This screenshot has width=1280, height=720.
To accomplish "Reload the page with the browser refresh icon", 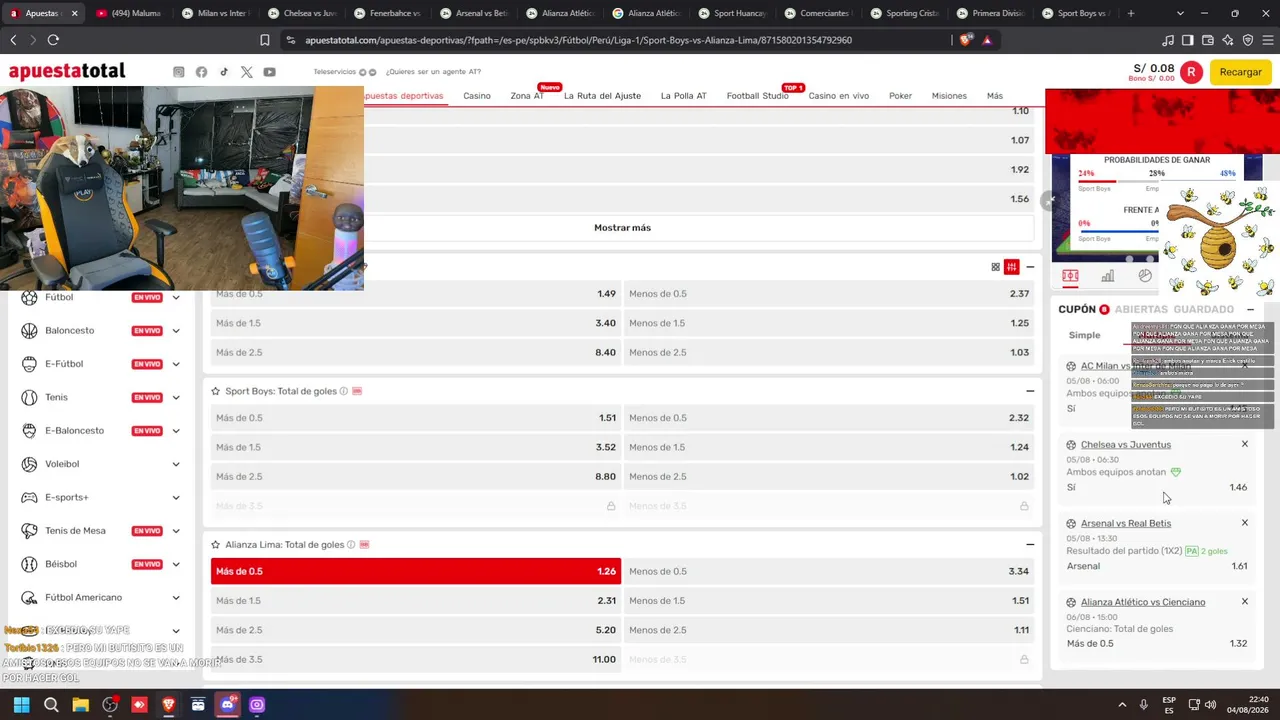I will click(53, 40).
